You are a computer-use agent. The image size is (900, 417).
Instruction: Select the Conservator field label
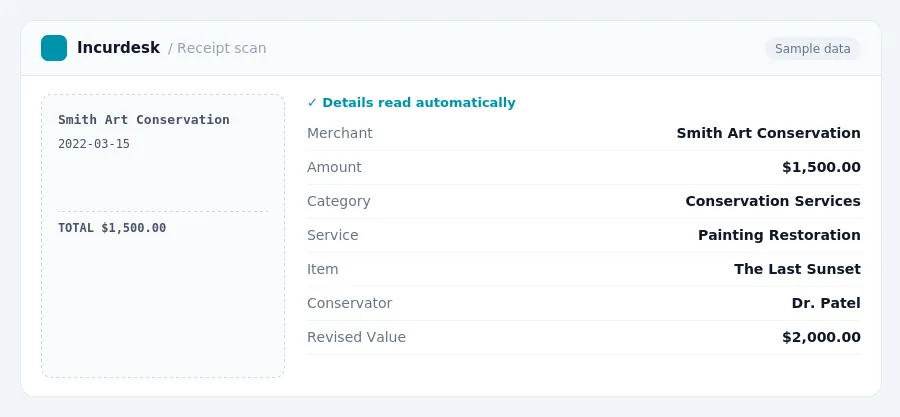click(350, 303)
